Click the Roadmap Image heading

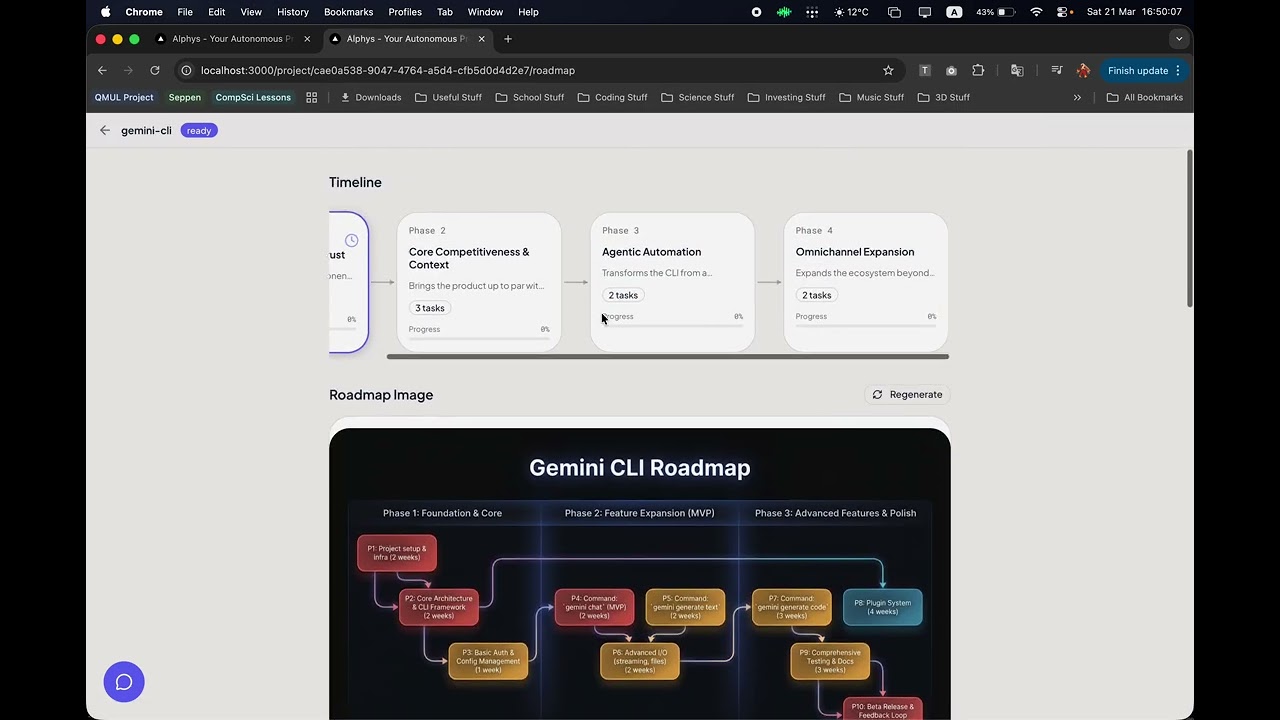[x=381, y=395]
